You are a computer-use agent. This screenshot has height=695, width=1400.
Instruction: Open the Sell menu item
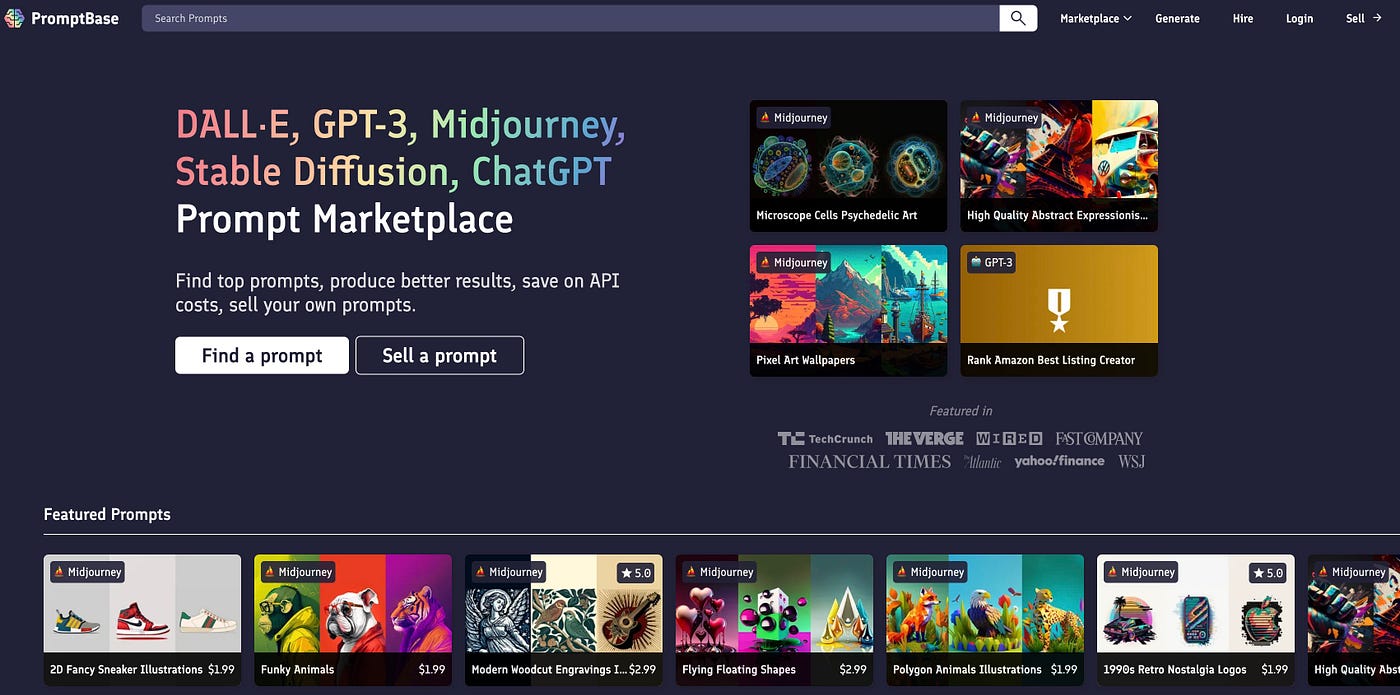[1355, 18]
